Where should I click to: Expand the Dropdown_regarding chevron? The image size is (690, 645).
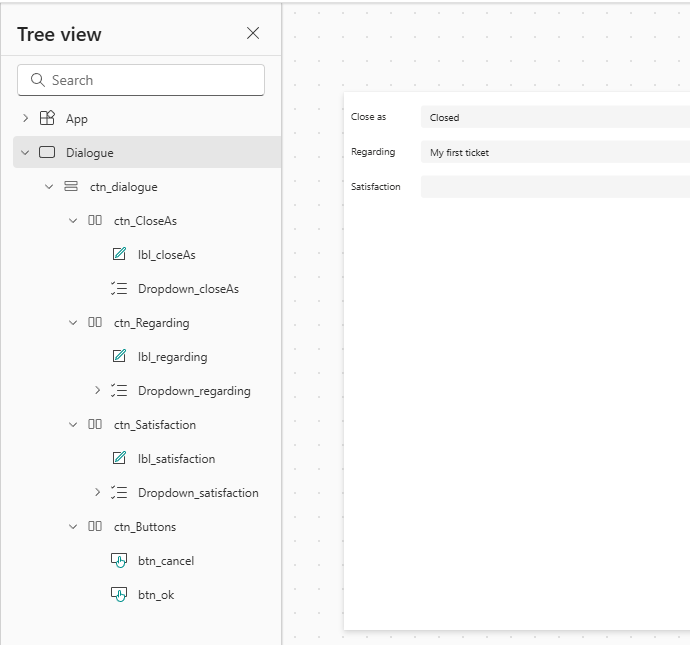point(97,390)
